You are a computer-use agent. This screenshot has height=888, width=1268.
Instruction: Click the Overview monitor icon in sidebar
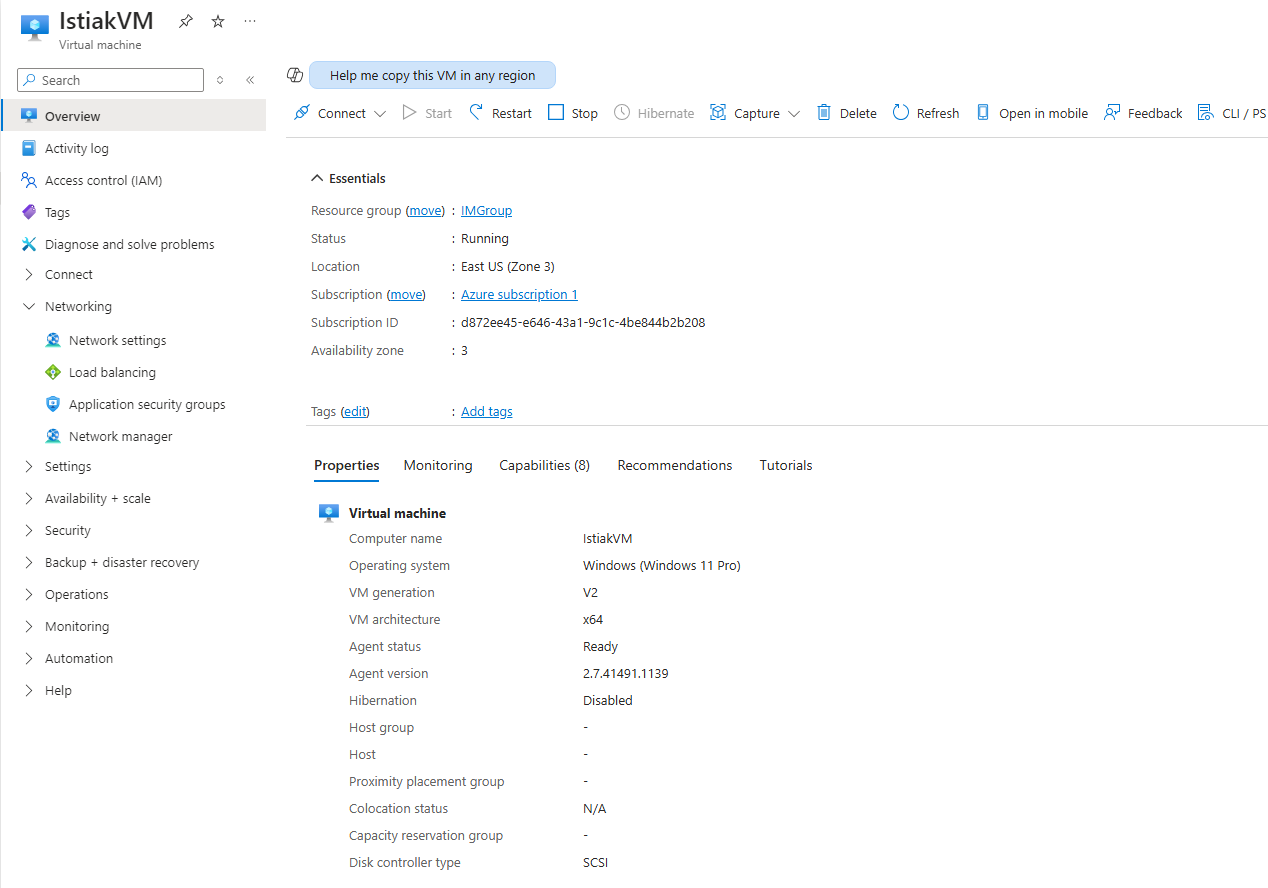(29, 116)
